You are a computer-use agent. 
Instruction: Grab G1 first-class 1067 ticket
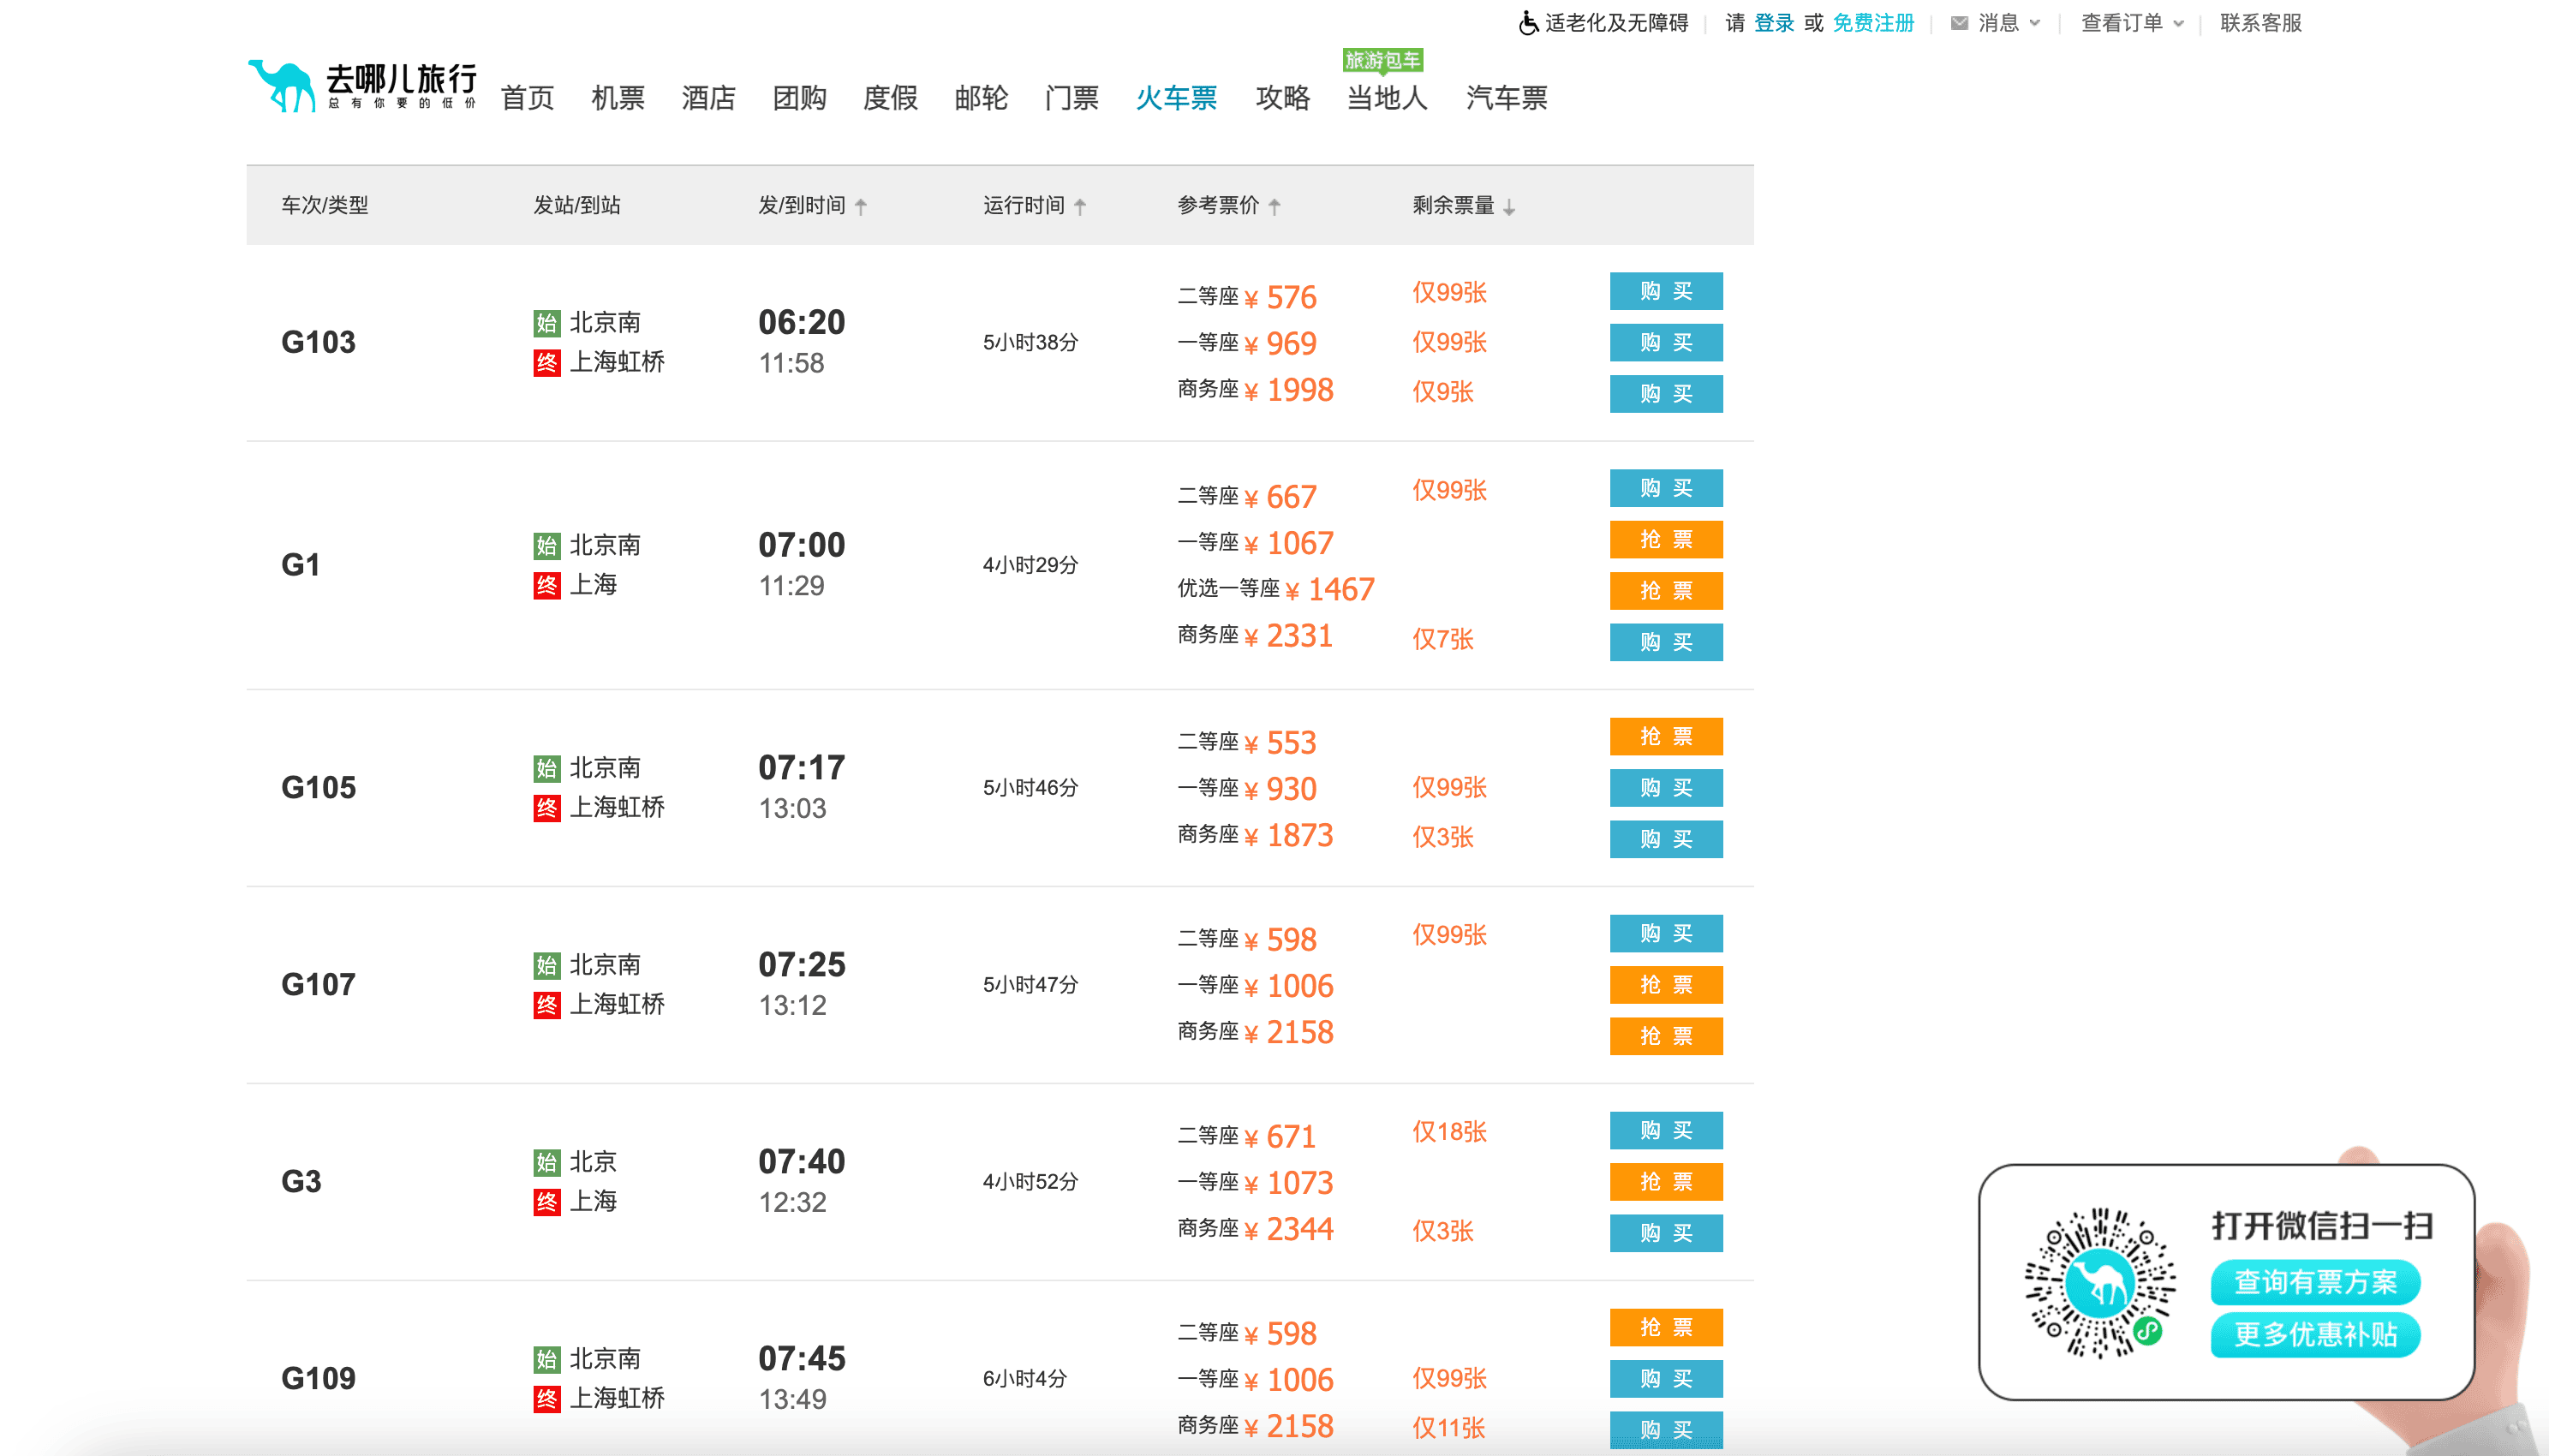click(x=1665, y=540)
